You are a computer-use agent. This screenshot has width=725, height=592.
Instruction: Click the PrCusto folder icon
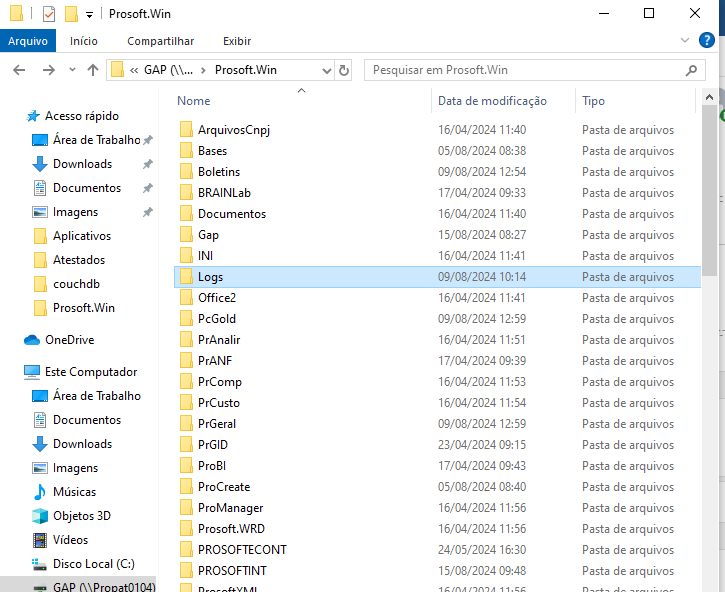[x=186, y=402]
